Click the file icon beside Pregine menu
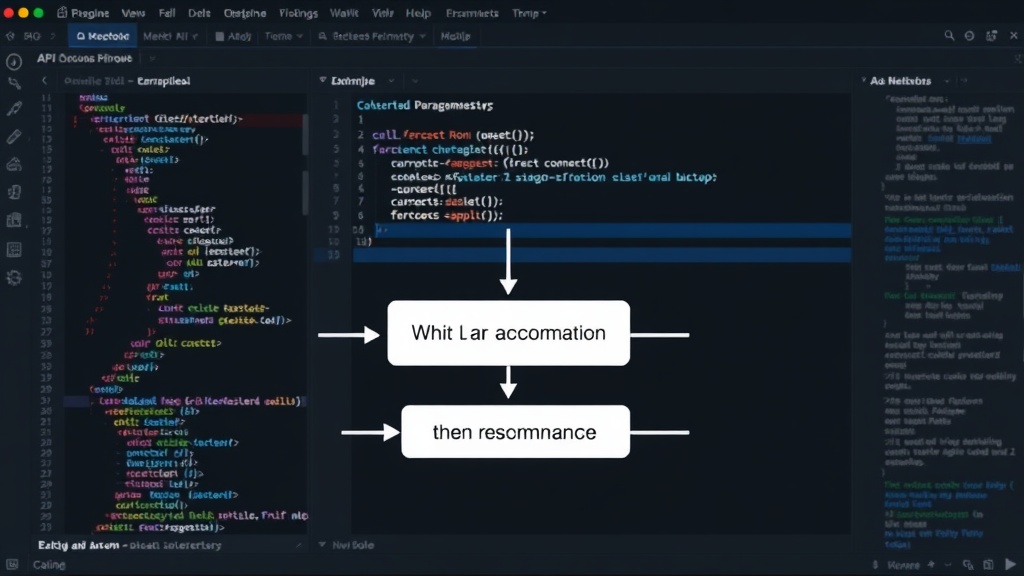1024x576 pixels. coord(62,12)
